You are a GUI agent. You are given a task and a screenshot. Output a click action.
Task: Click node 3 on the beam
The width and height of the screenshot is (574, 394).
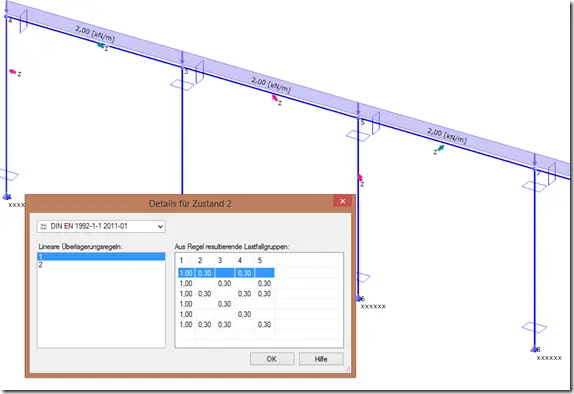tap(182, 67)
